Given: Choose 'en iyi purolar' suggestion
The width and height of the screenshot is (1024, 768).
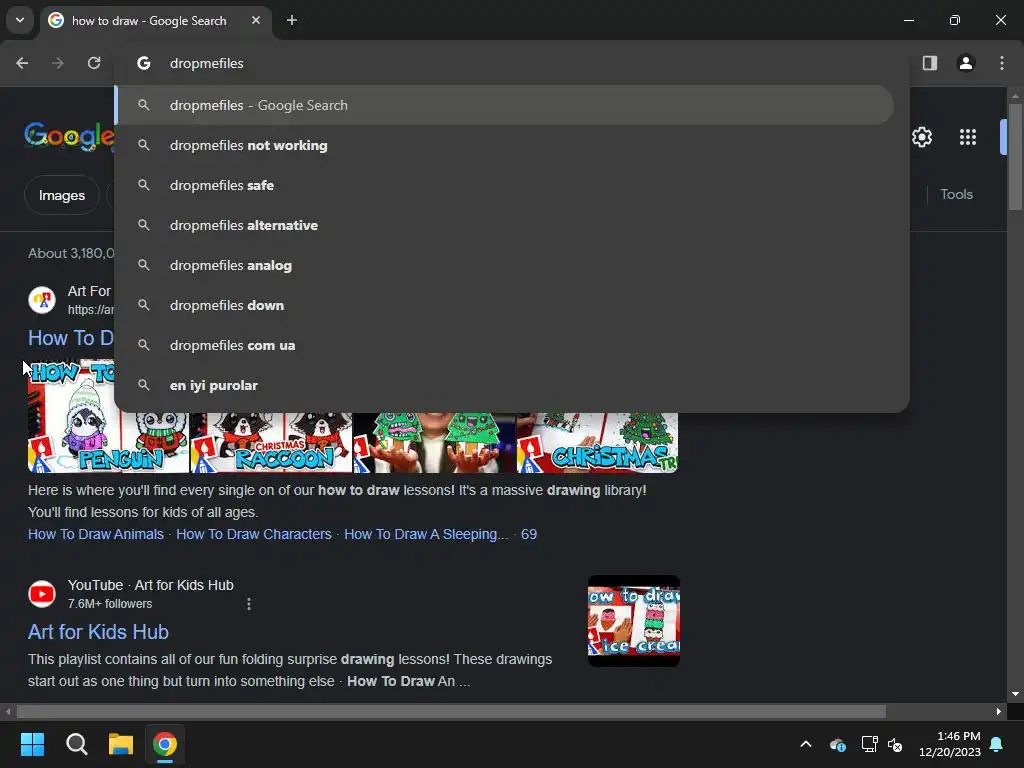Looking at the screenshot, I should point(504,385).
